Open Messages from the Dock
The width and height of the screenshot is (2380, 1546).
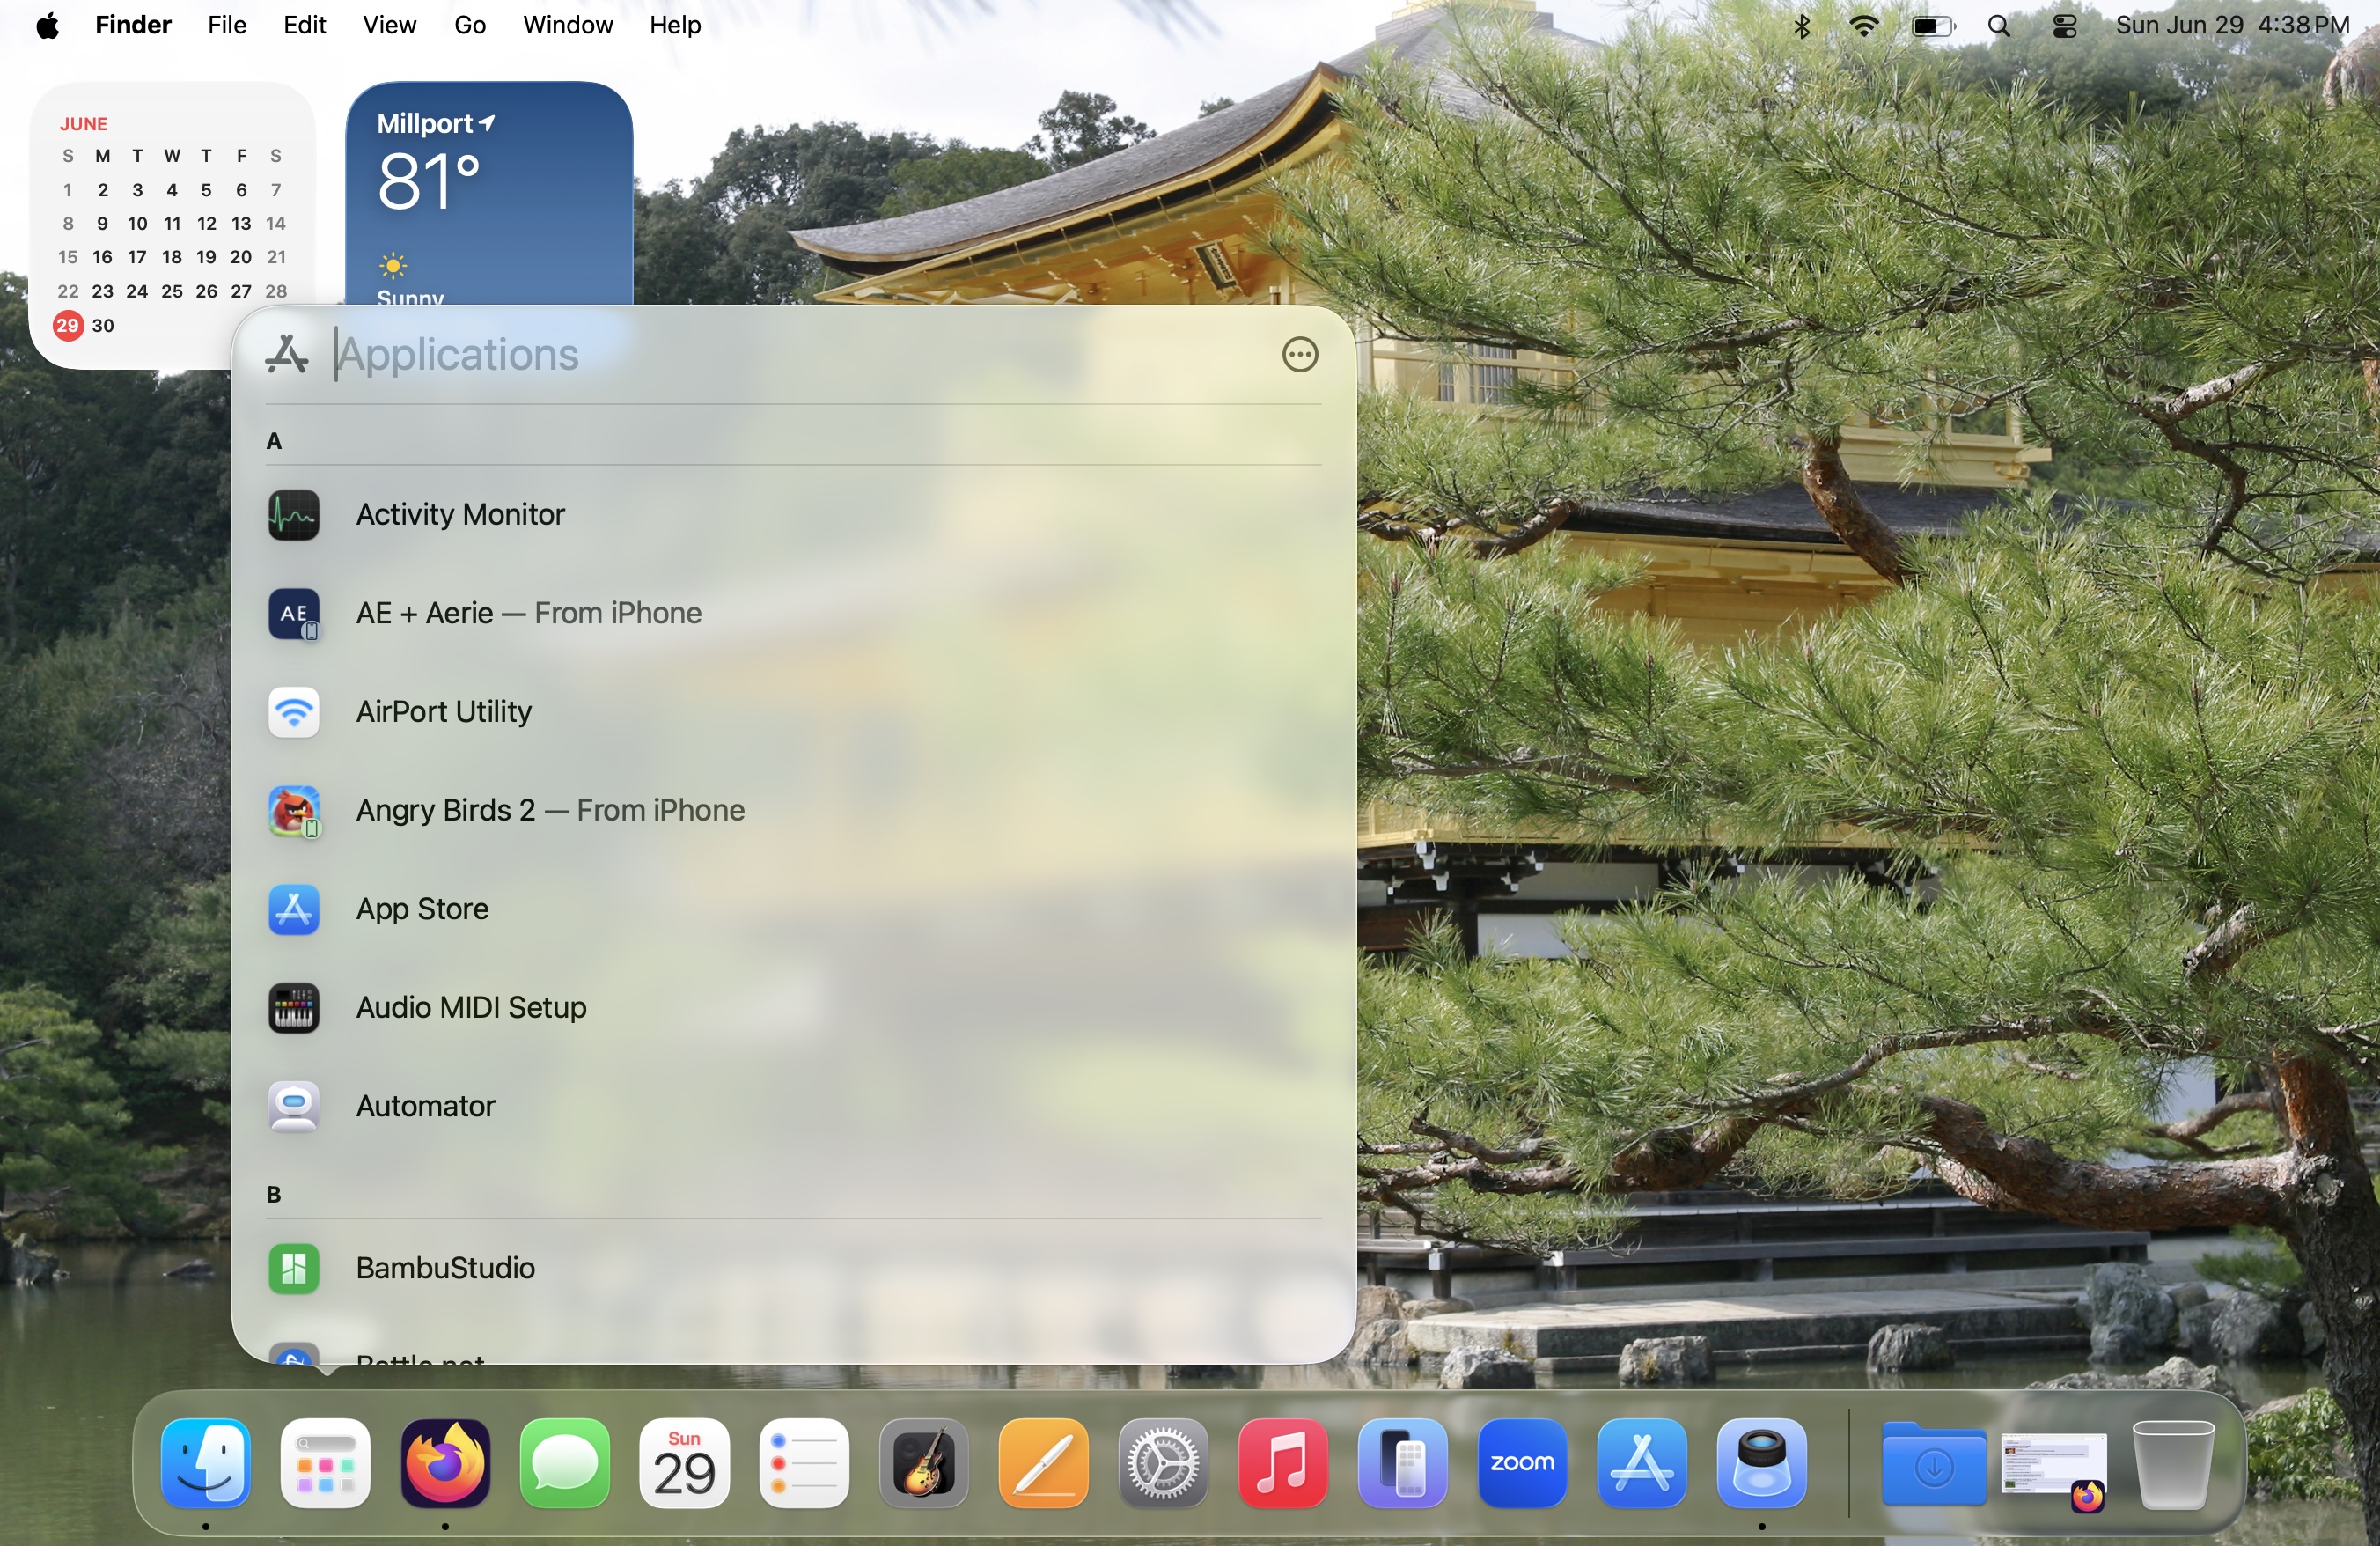[x=565, y=1463]
